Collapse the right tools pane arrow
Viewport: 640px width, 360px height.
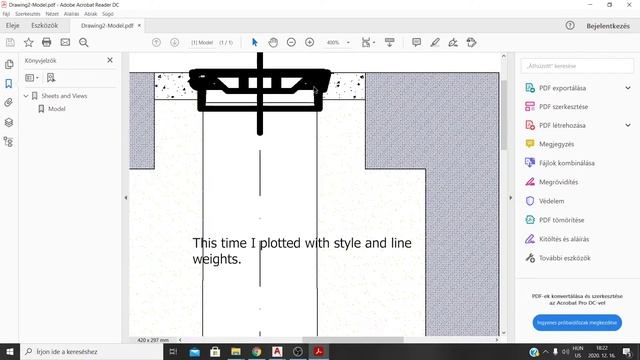[511, 198]
